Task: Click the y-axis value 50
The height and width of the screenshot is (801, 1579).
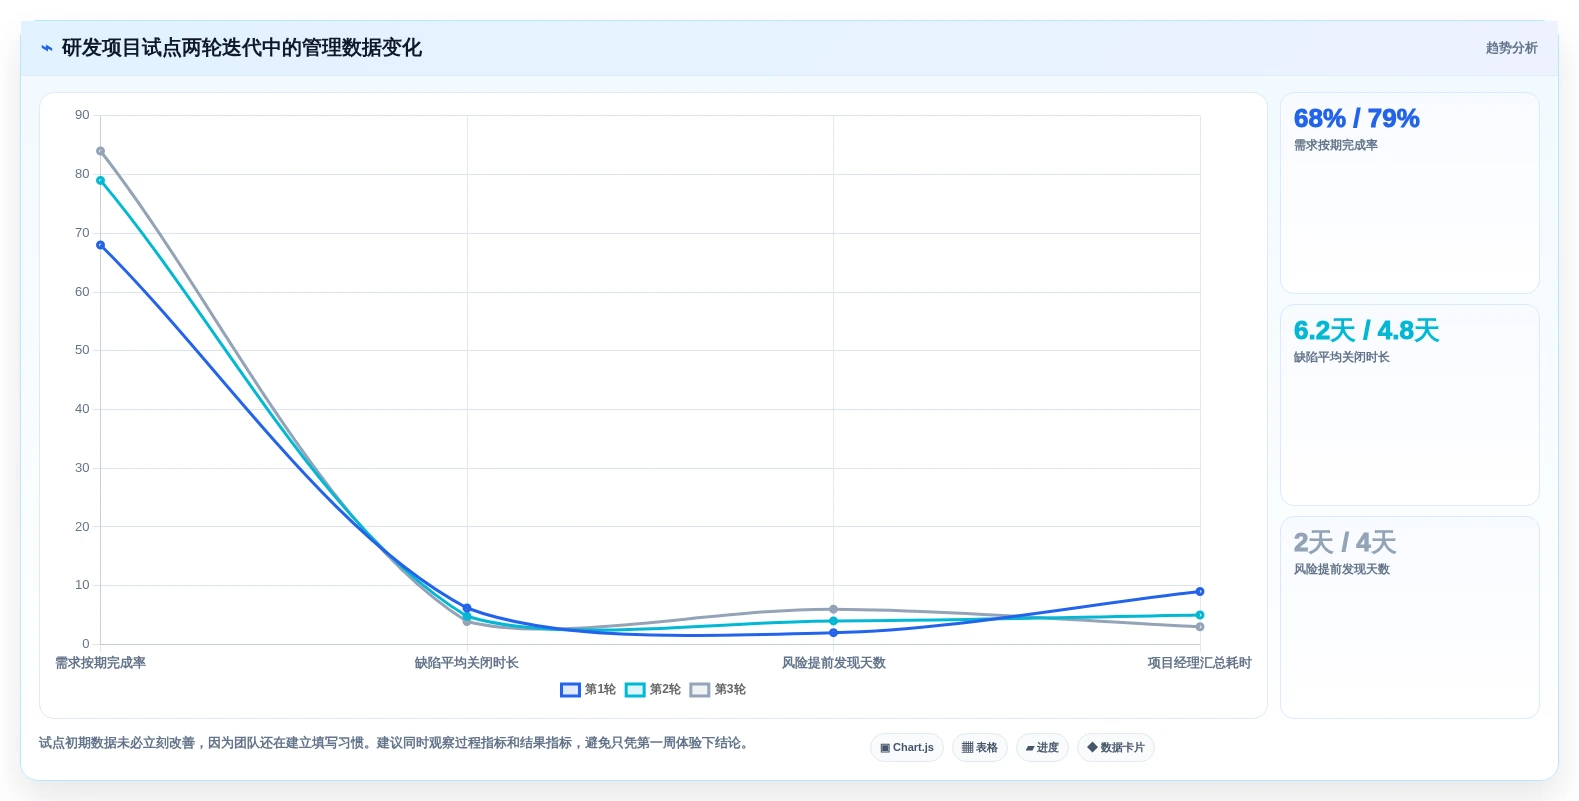Action: coord(82,350)
